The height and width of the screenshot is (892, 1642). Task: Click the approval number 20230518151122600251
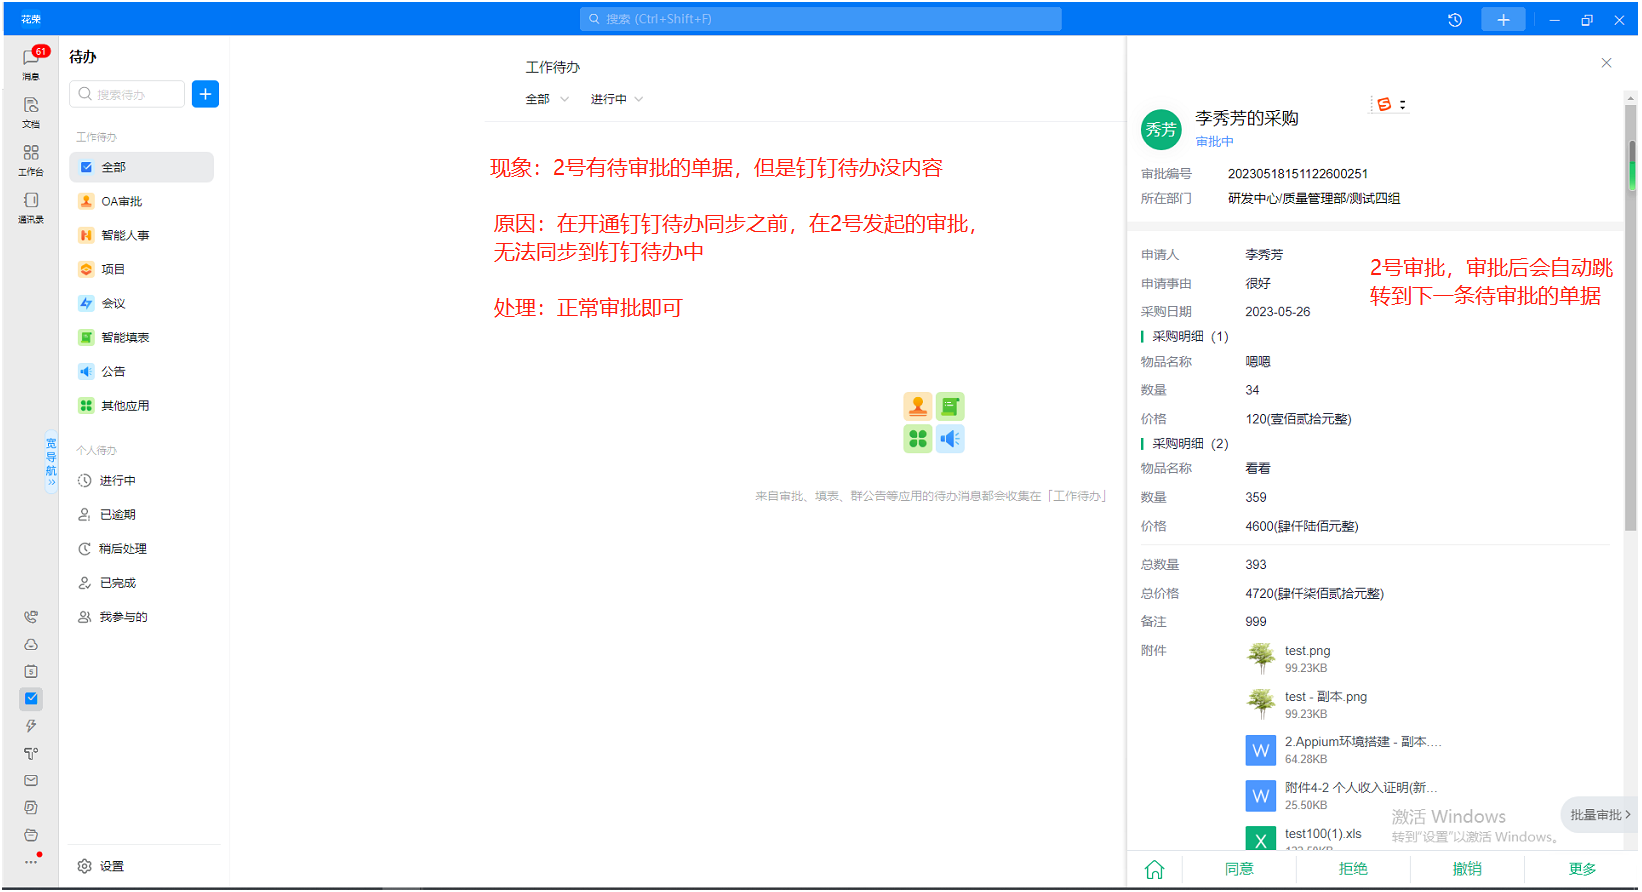coord(1297,174)
